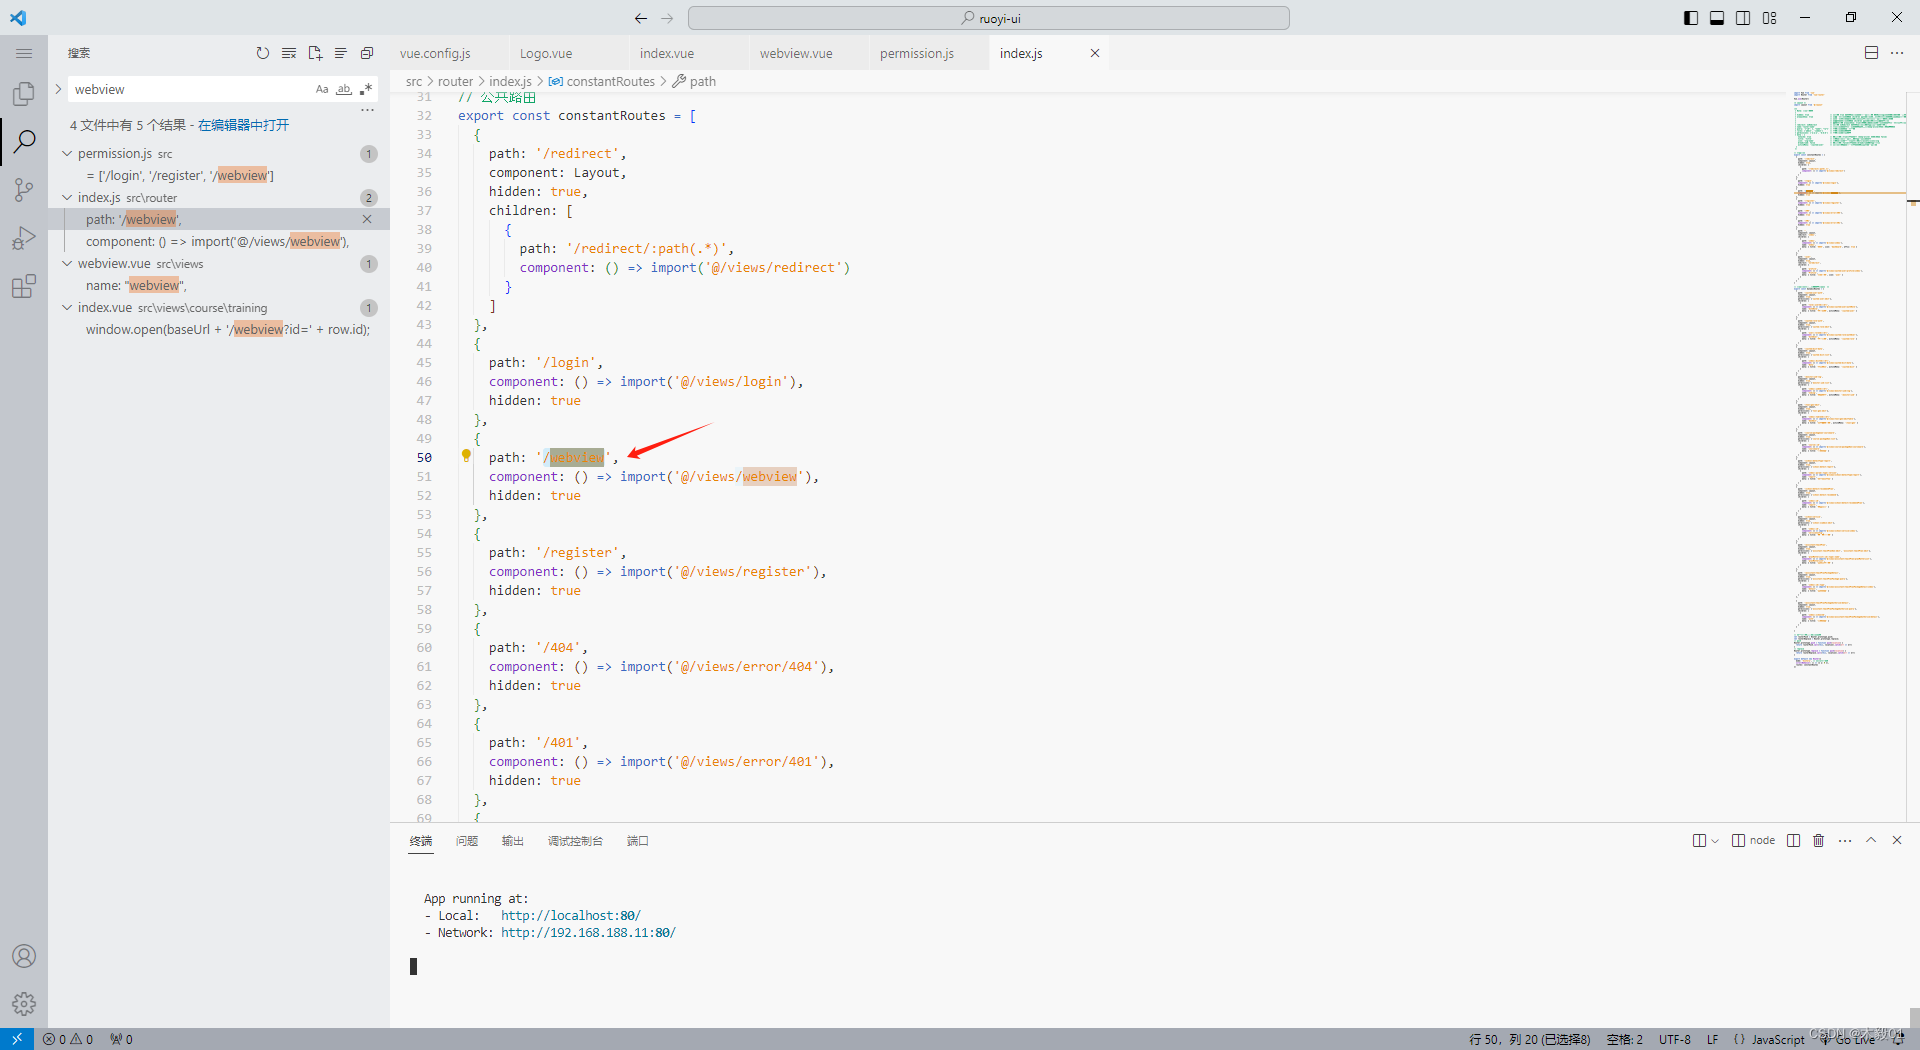Viewport: 1920px width, 1050px height.
Task: Open the http://192.168.188.11:80/ network link
Action: tap(588, 932)
